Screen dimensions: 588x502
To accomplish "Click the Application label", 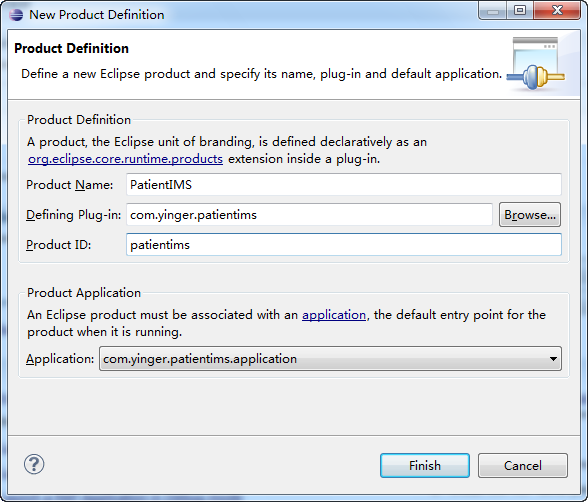I will 60,359.
